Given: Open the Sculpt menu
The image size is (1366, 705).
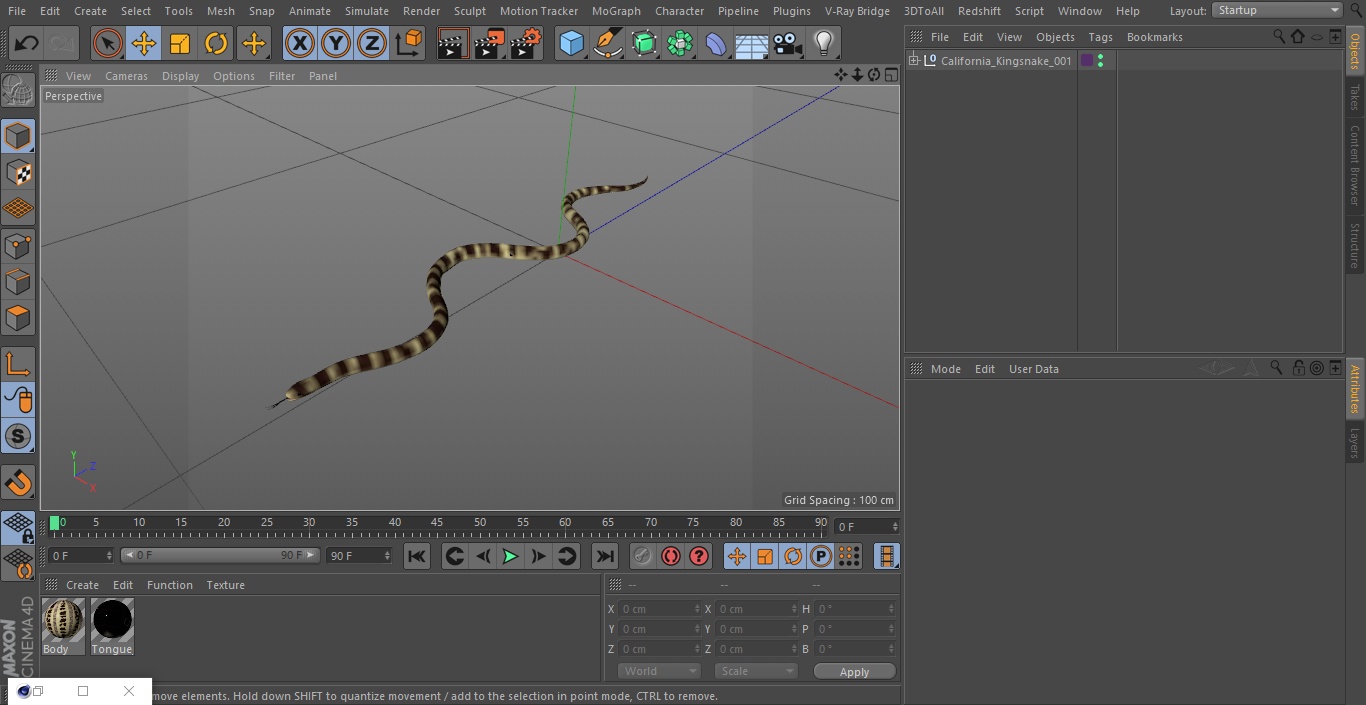Looking at the screenshot, I should (x=469, y=11).
